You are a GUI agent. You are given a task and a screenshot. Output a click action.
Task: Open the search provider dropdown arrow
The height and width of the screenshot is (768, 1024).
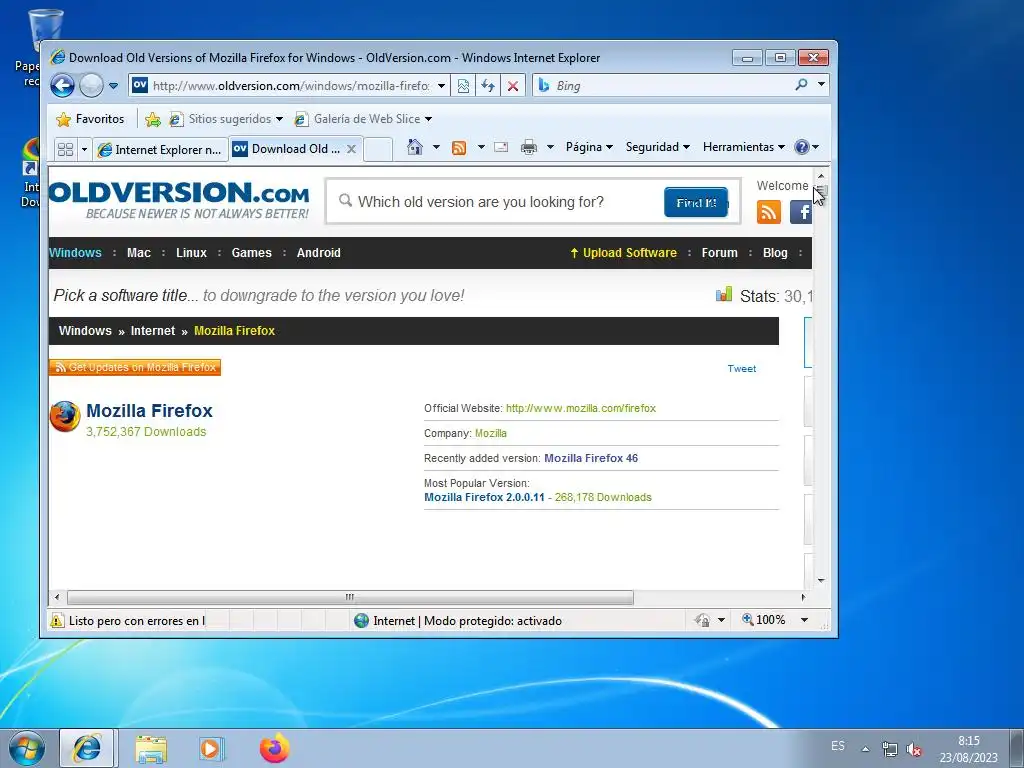822,85
